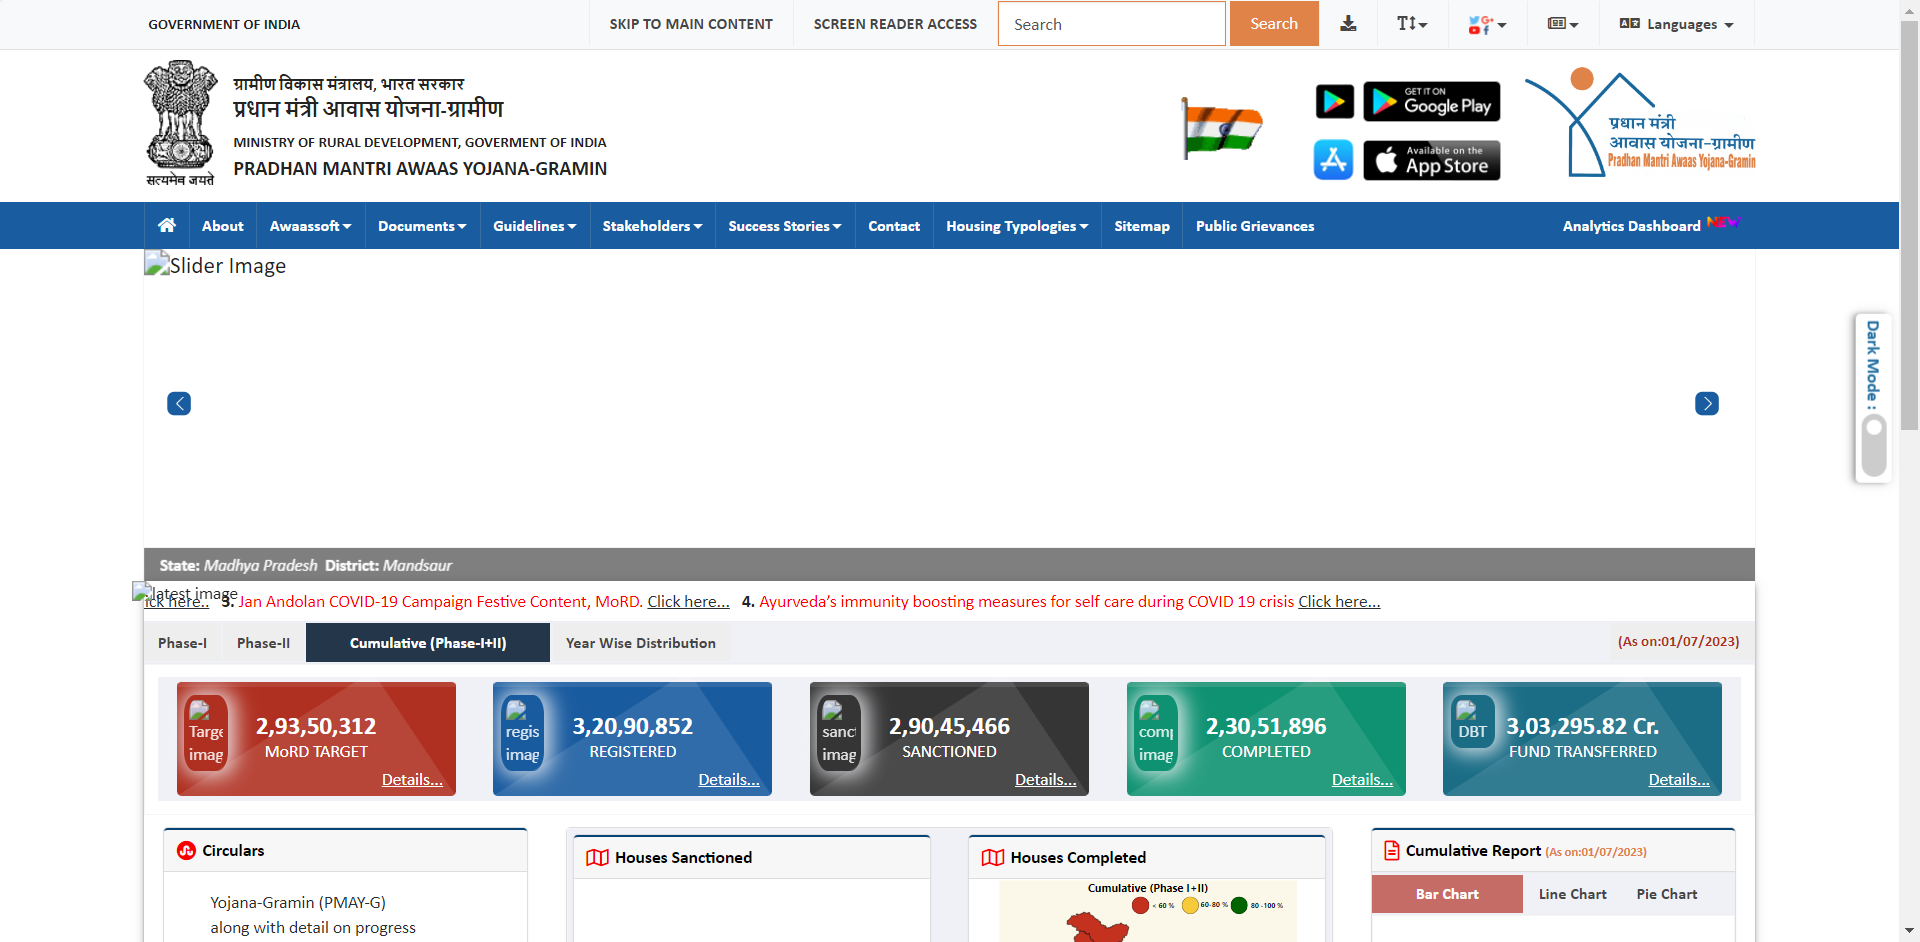The image size is (1920, 942).
Task: Click the Government of India label
Action: 224,24
